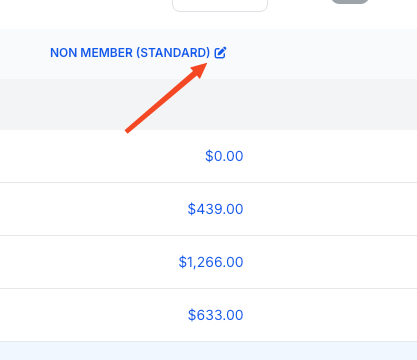This screenshot has height=360, width=417.
Task: Click the red arrow's arrowhead tip
Action: tap(204, 66)
